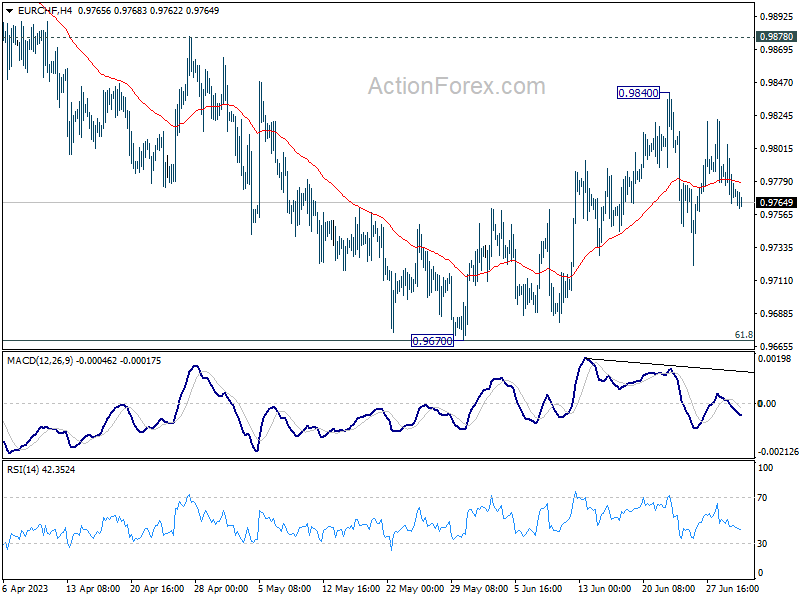Click the 61.8 Fibonacci level label

pyautogui.click(x=743, y=335)
